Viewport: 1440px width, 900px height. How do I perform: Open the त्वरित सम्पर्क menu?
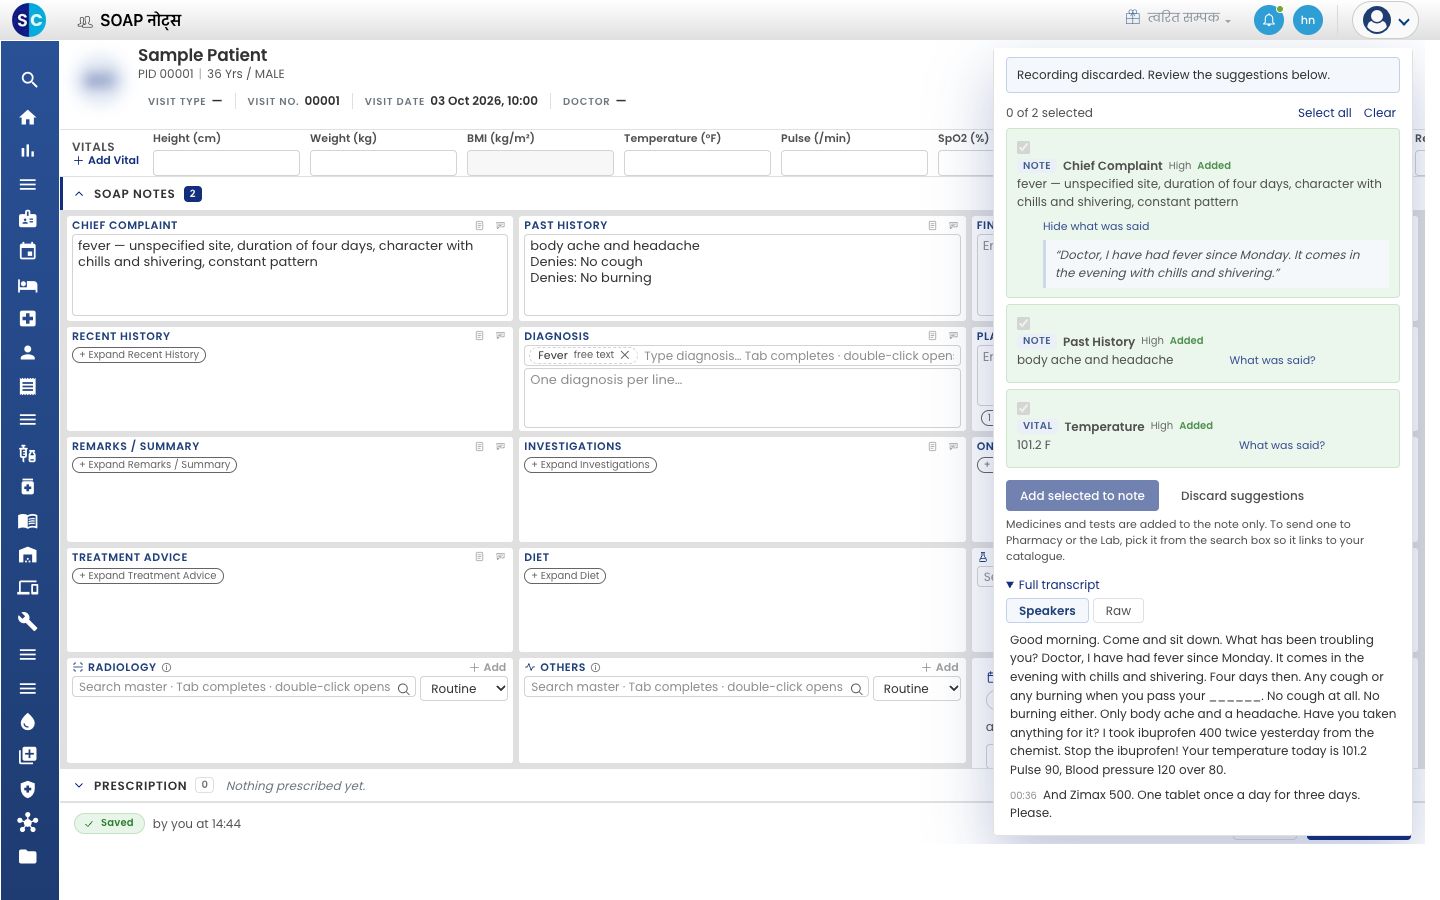[x=1178, y=18]
